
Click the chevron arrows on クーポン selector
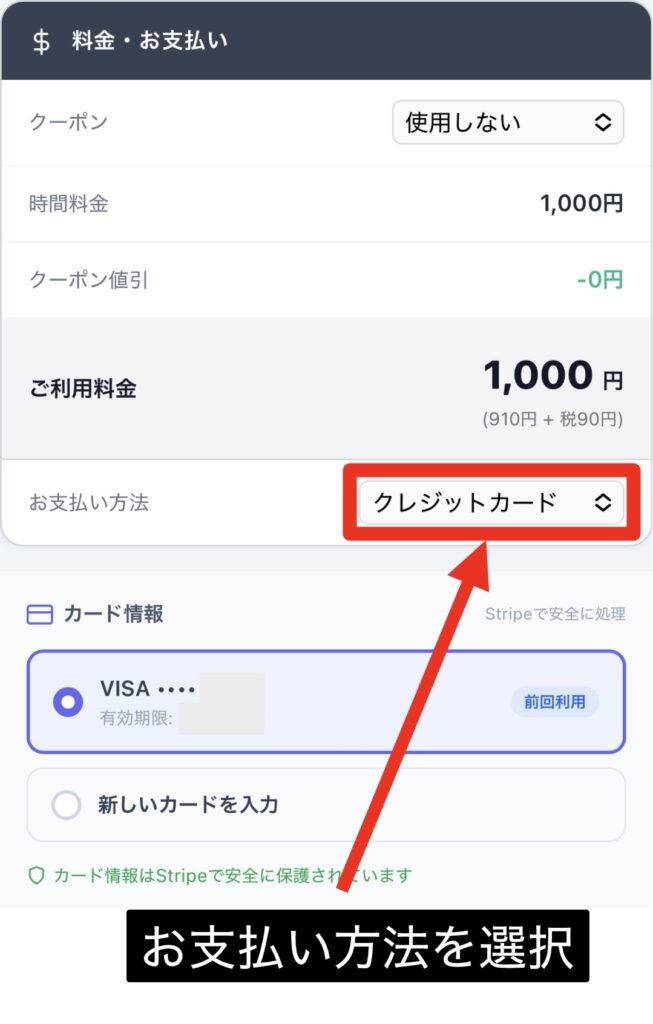[603, 123]
